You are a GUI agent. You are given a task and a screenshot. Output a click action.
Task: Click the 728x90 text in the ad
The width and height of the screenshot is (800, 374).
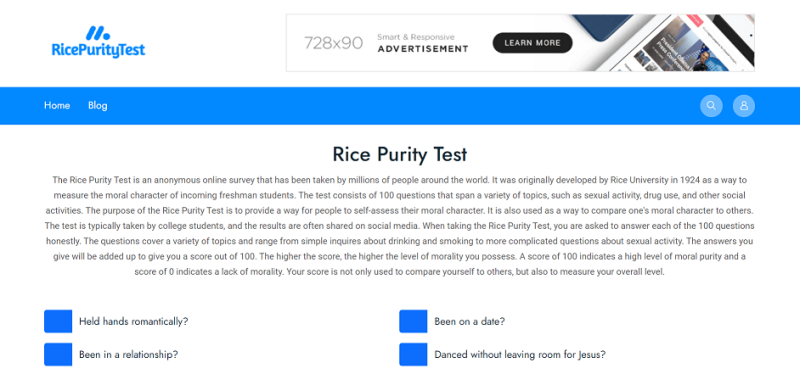point(333,43)
